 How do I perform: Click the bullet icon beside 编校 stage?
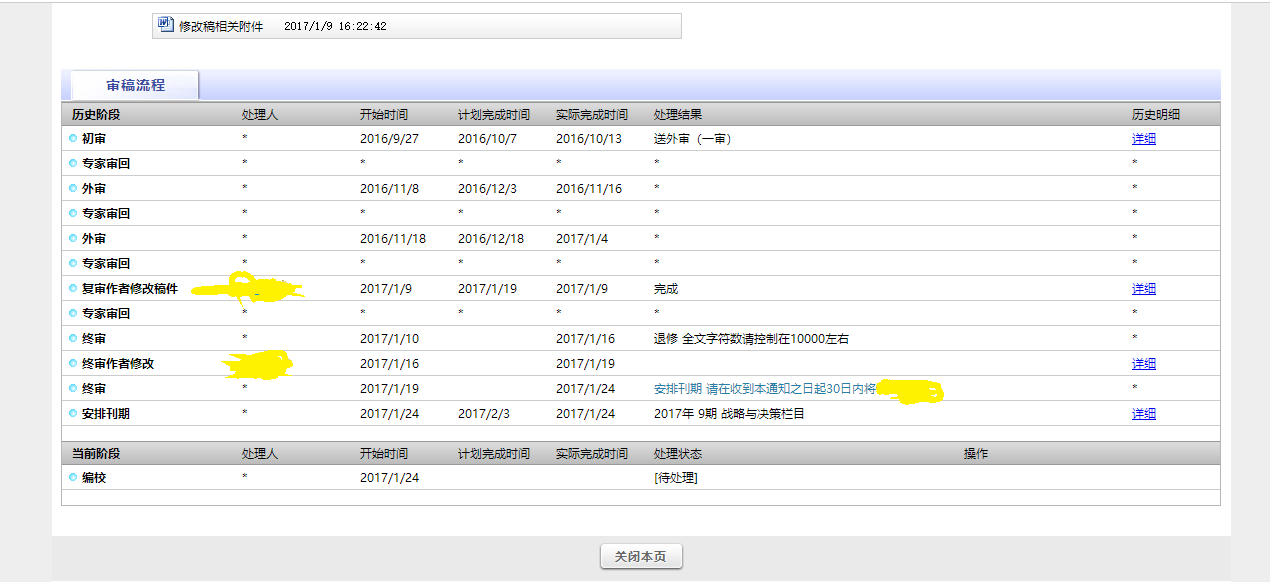pos(73,478)
